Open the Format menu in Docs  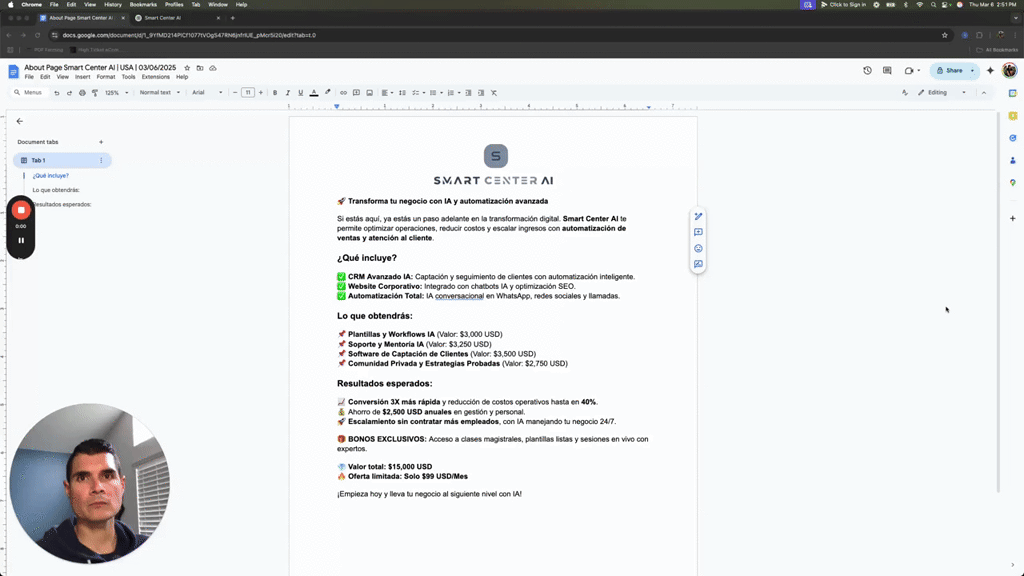(x=106, y=77)
